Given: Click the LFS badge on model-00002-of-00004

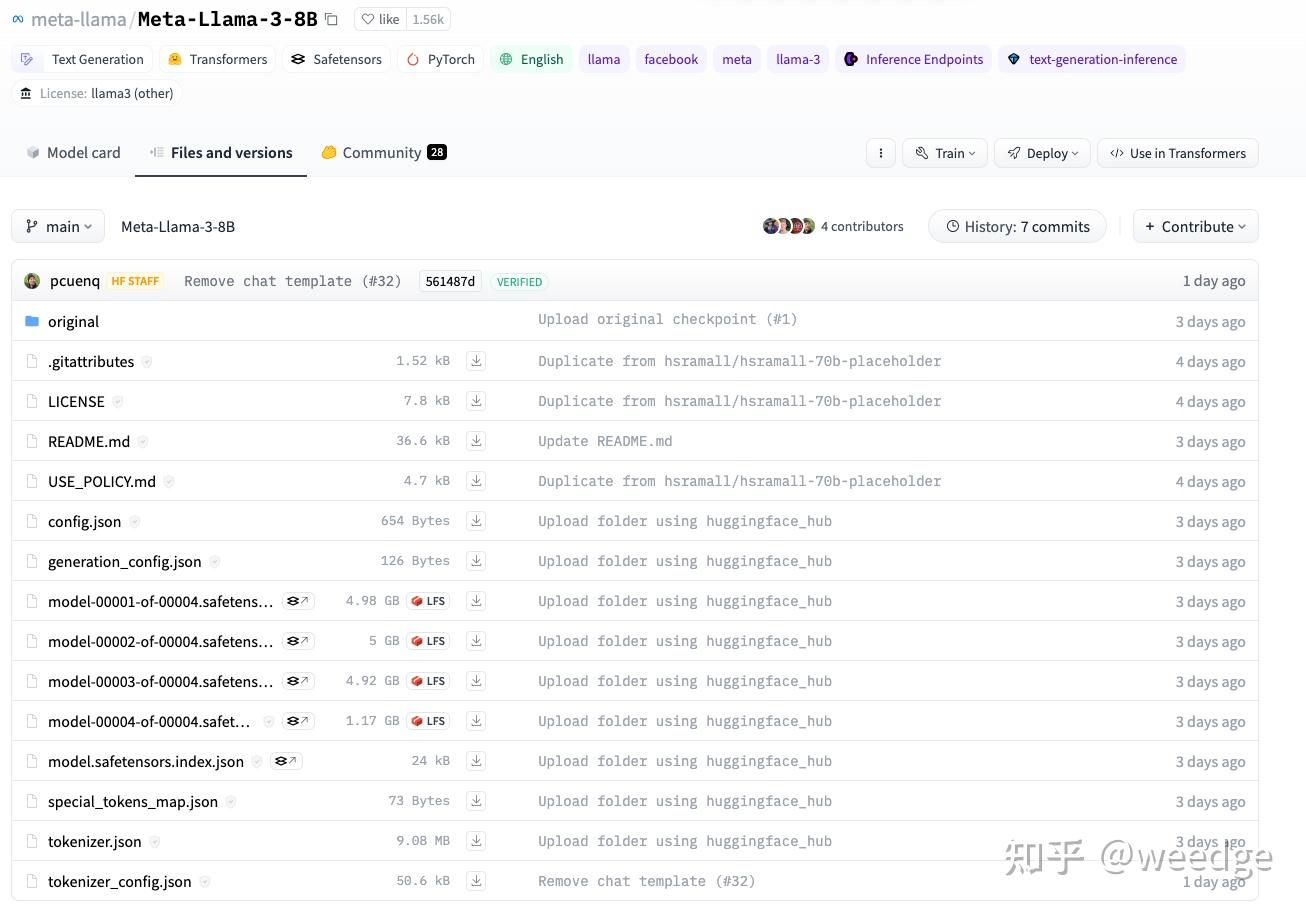Looking at the screenshot, I should pos(428,640).
